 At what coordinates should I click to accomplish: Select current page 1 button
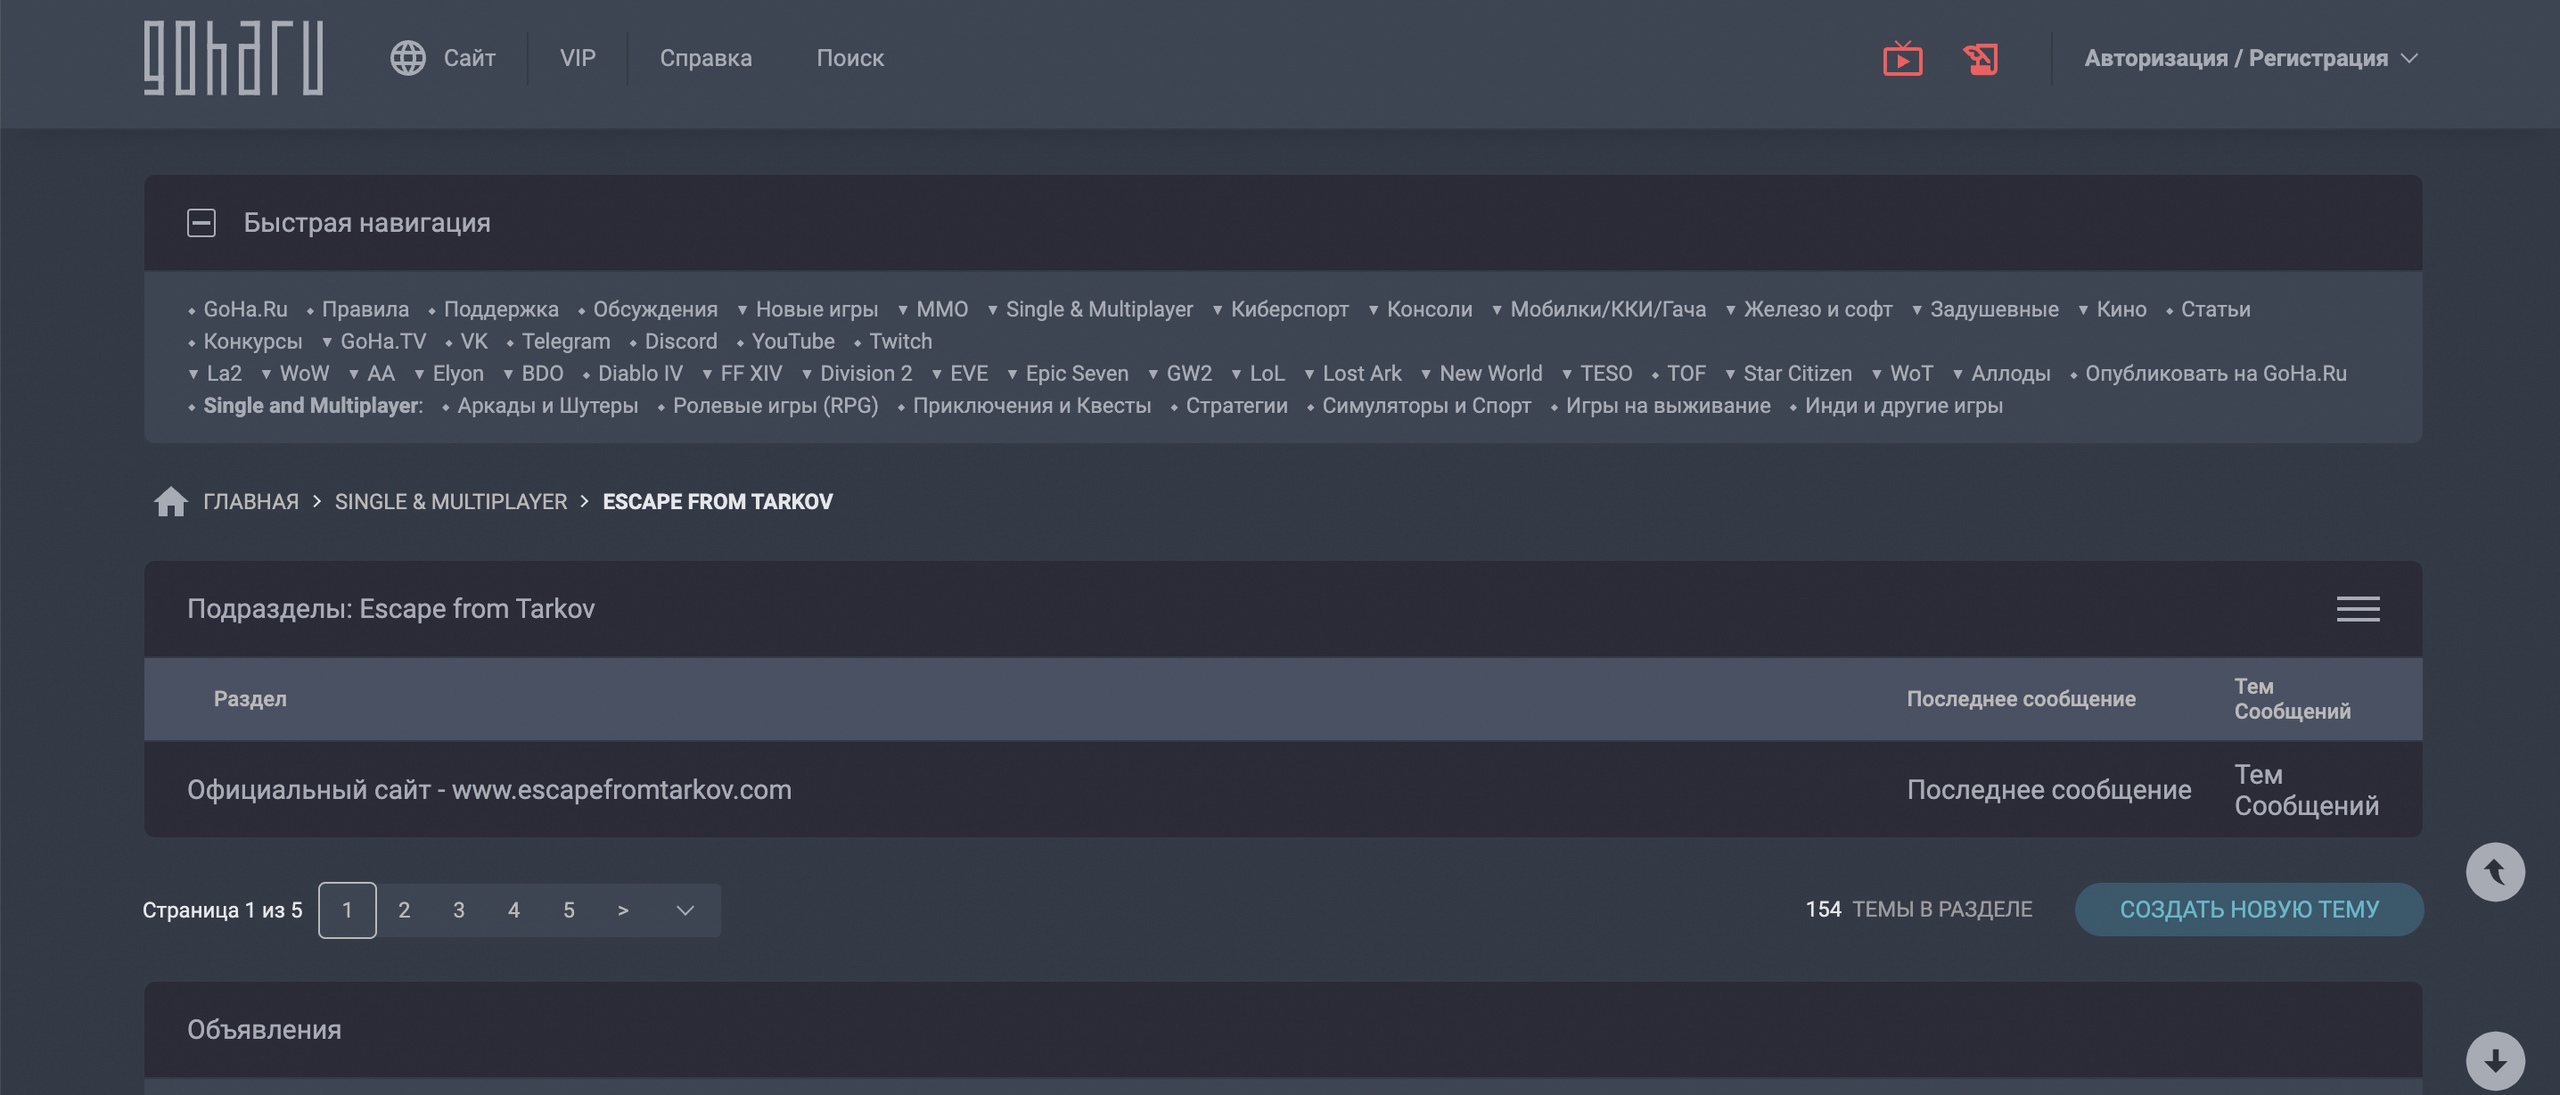coord(347,910)
